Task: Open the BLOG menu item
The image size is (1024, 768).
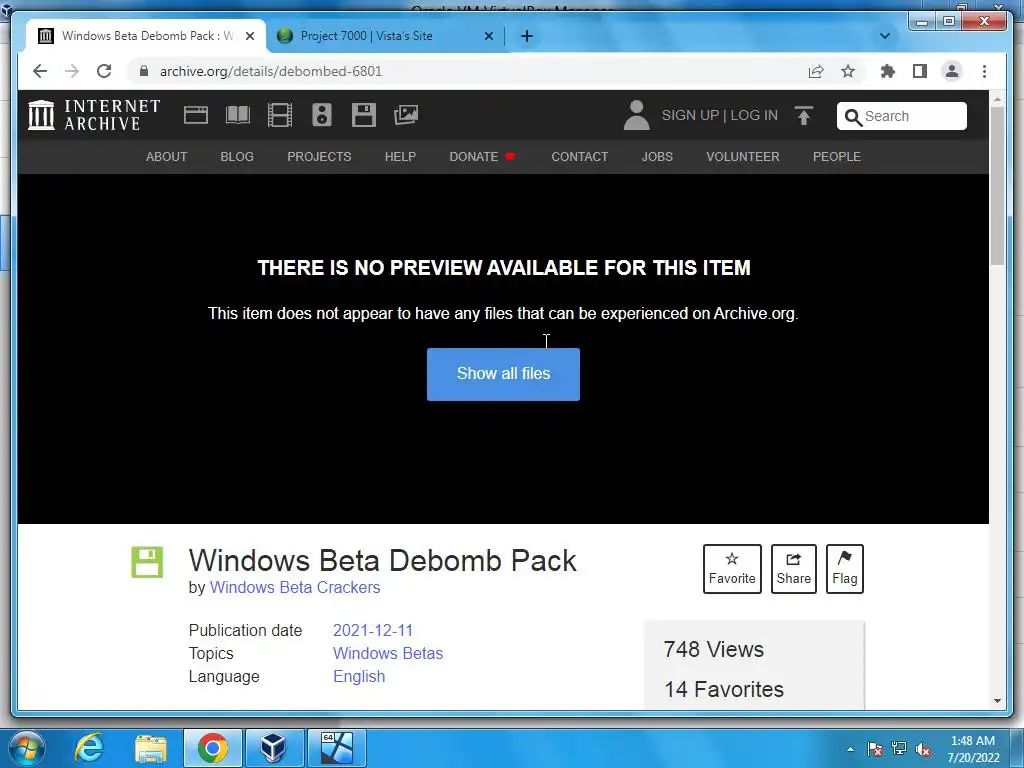Action: (x=237, y=157)
